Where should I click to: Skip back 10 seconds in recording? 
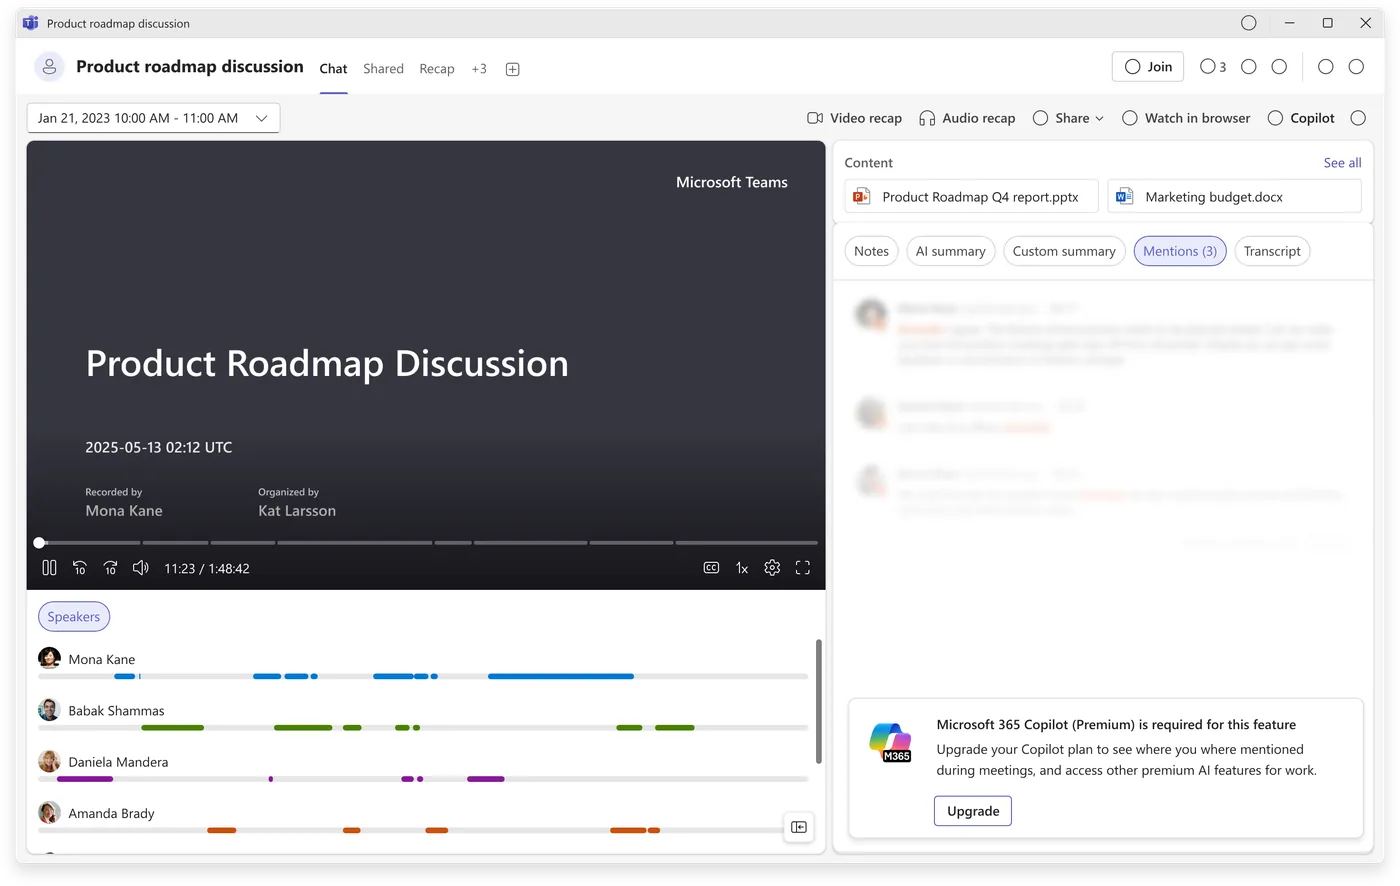click(80, 568)
